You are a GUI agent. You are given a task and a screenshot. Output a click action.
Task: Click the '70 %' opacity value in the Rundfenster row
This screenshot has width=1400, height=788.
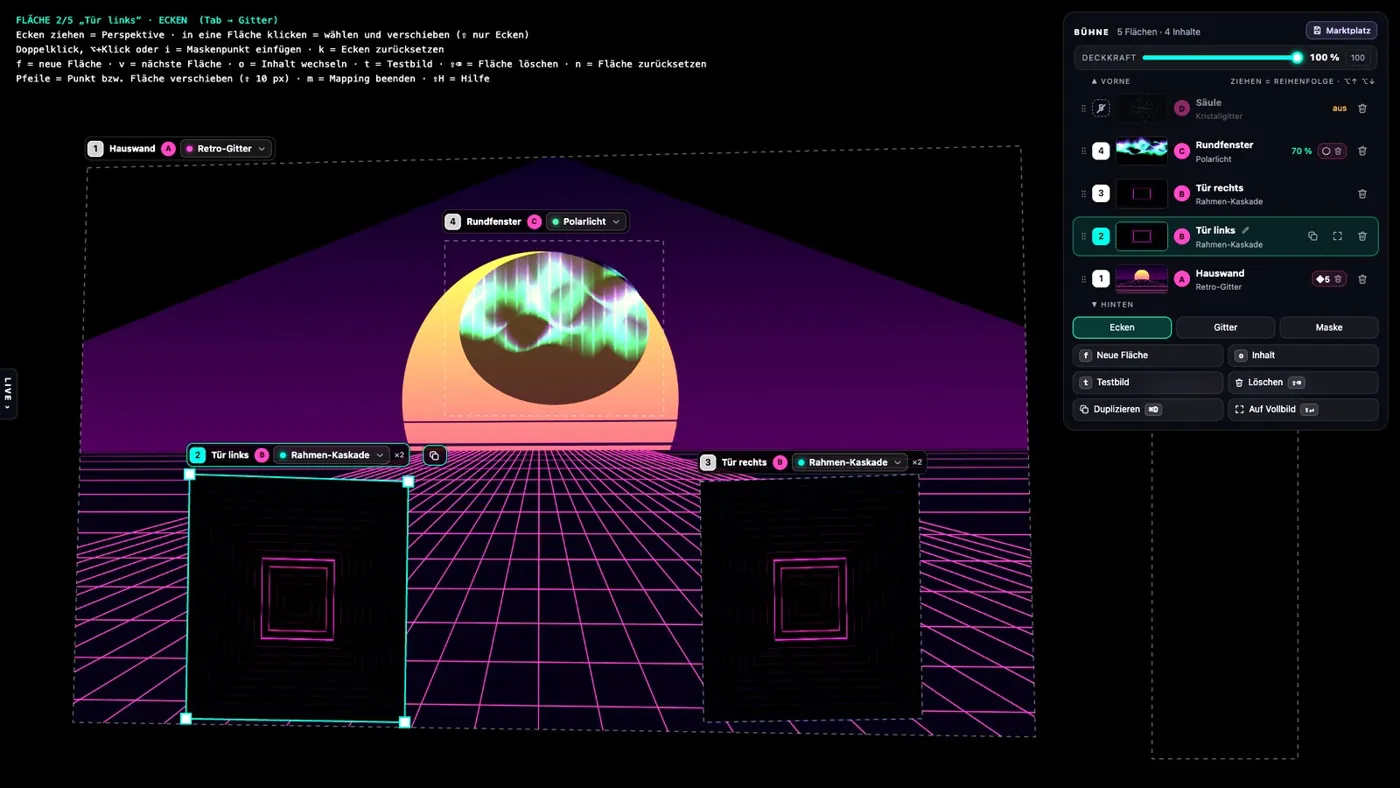coord(1301,151)
